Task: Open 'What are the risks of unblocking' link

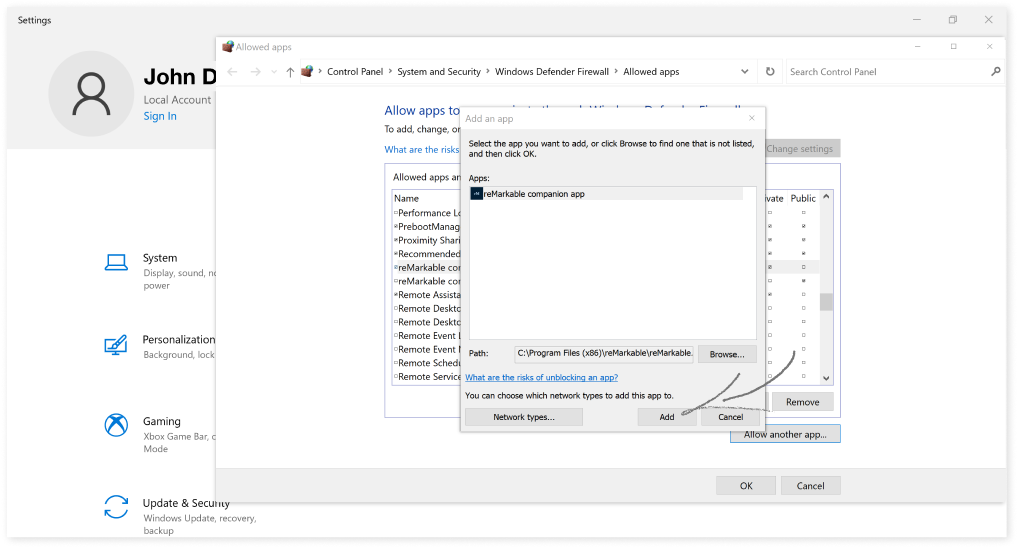Action: pyautogui.click(x=541, y=377)
